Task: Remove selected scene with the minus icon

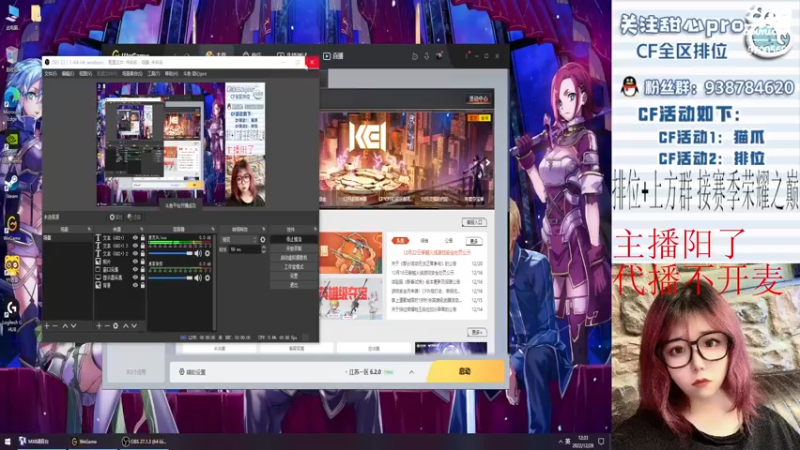Action: (55, 326)
